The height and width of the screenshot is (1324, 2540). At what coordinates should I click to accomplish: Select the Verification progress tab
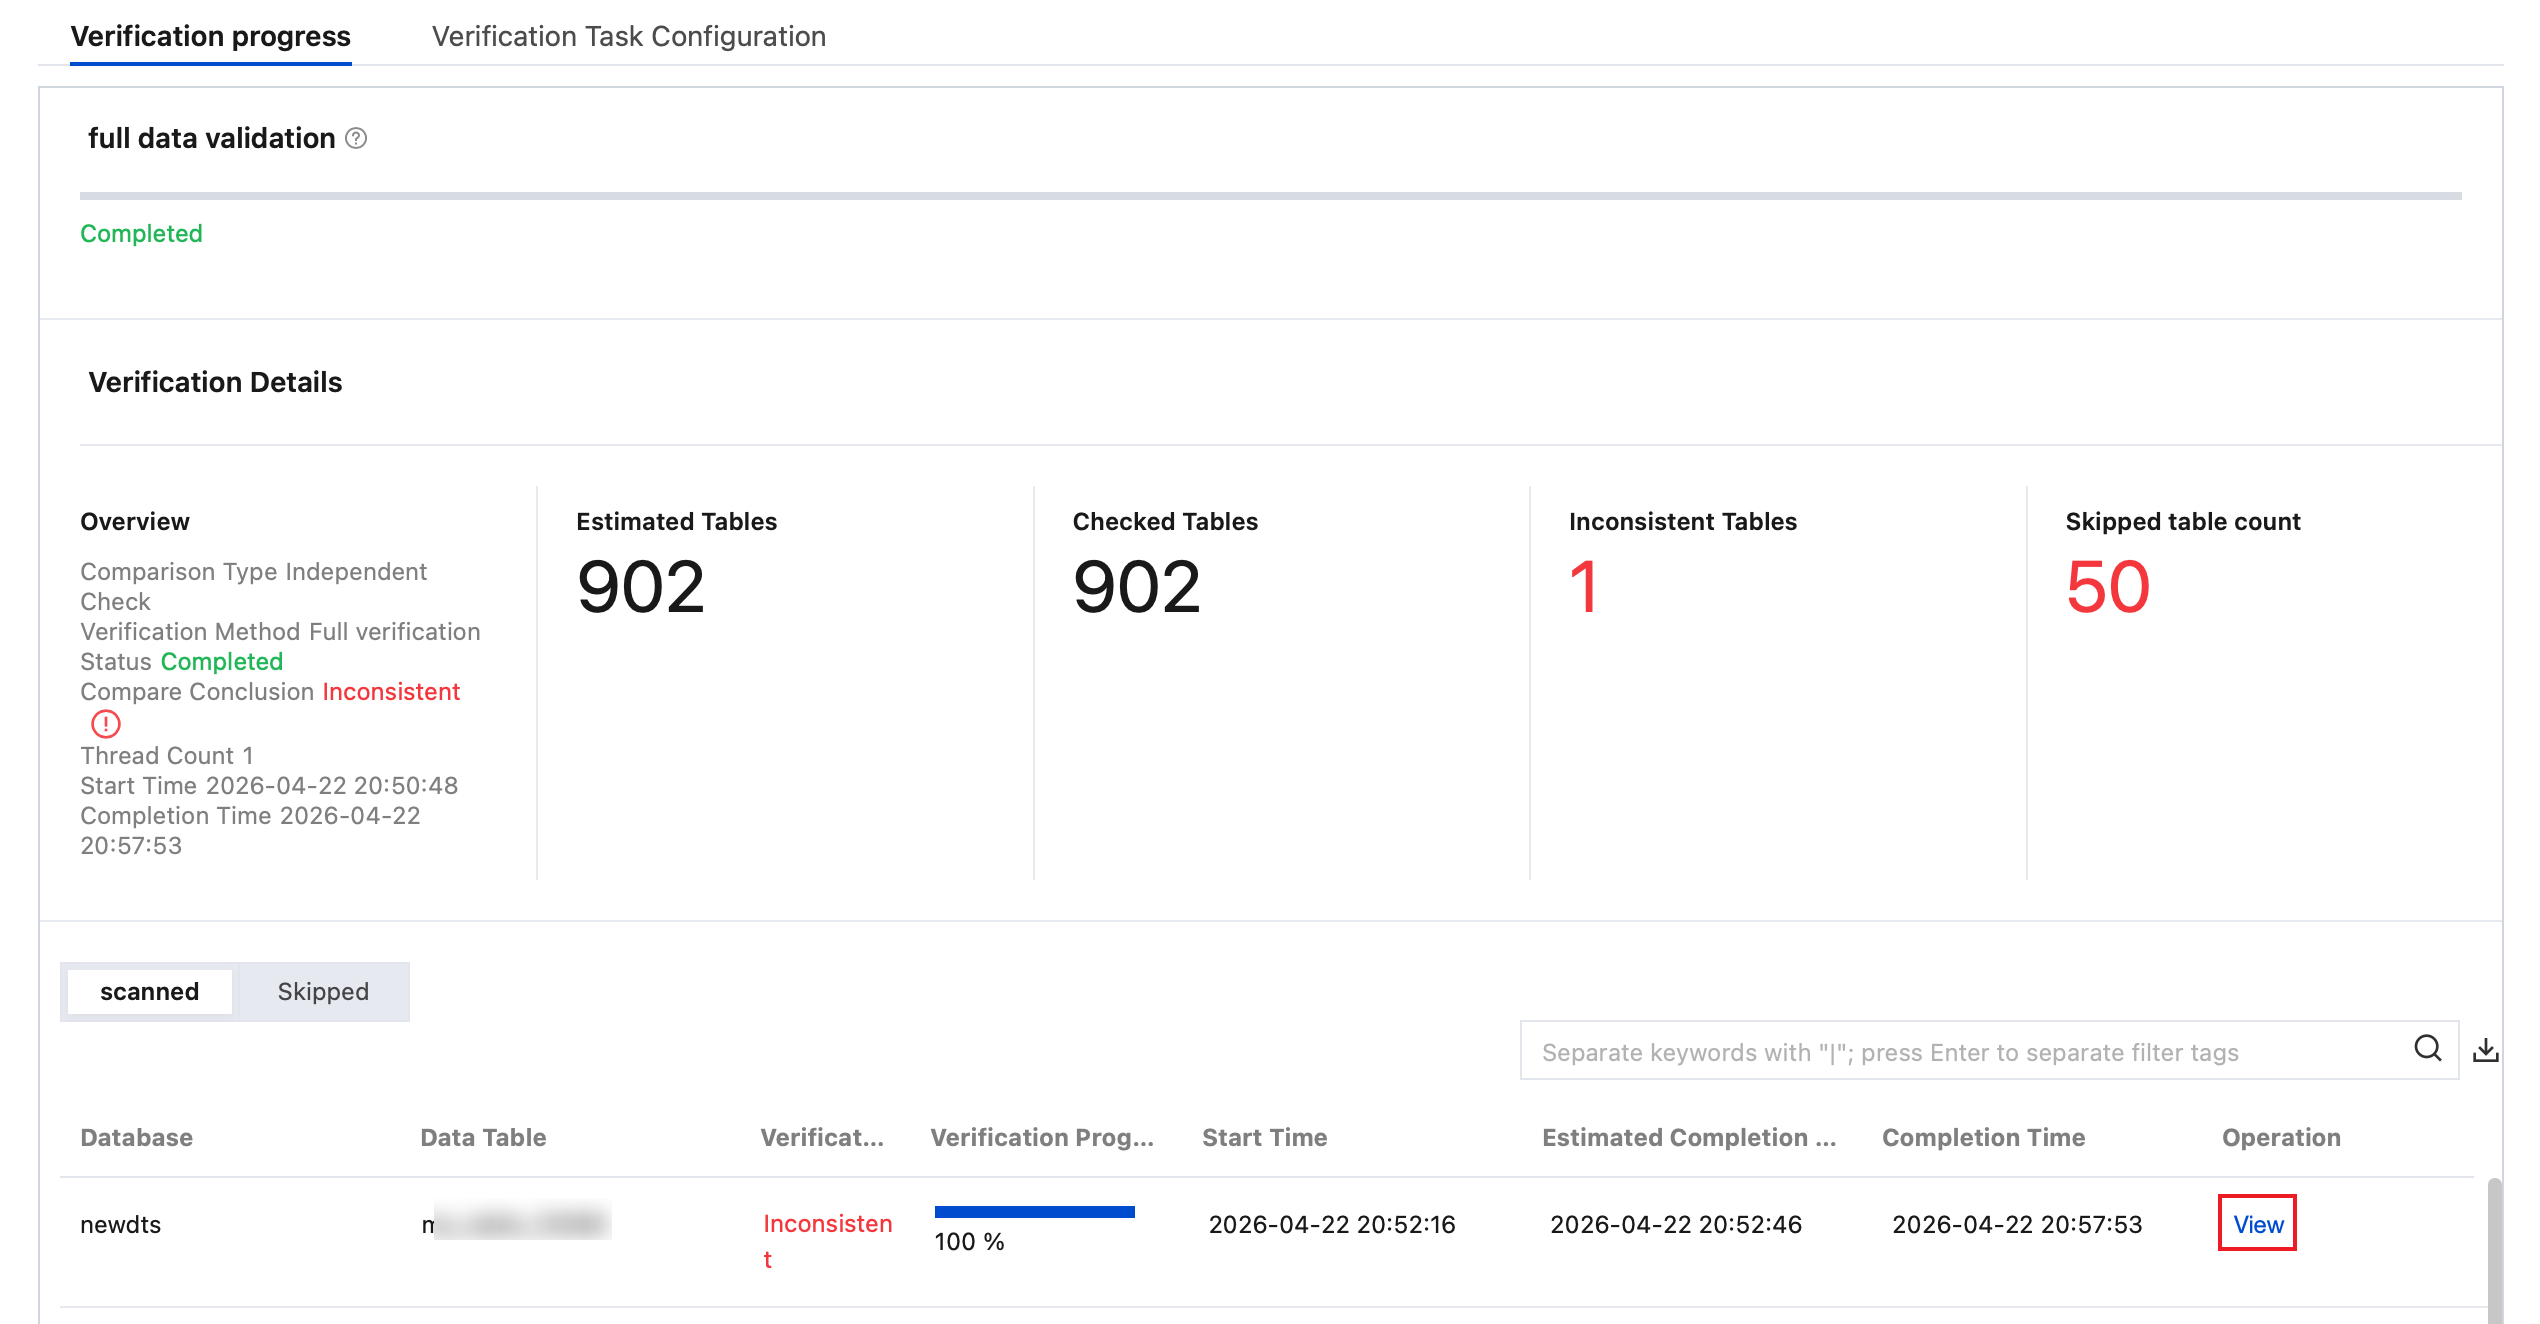(211, 36)
